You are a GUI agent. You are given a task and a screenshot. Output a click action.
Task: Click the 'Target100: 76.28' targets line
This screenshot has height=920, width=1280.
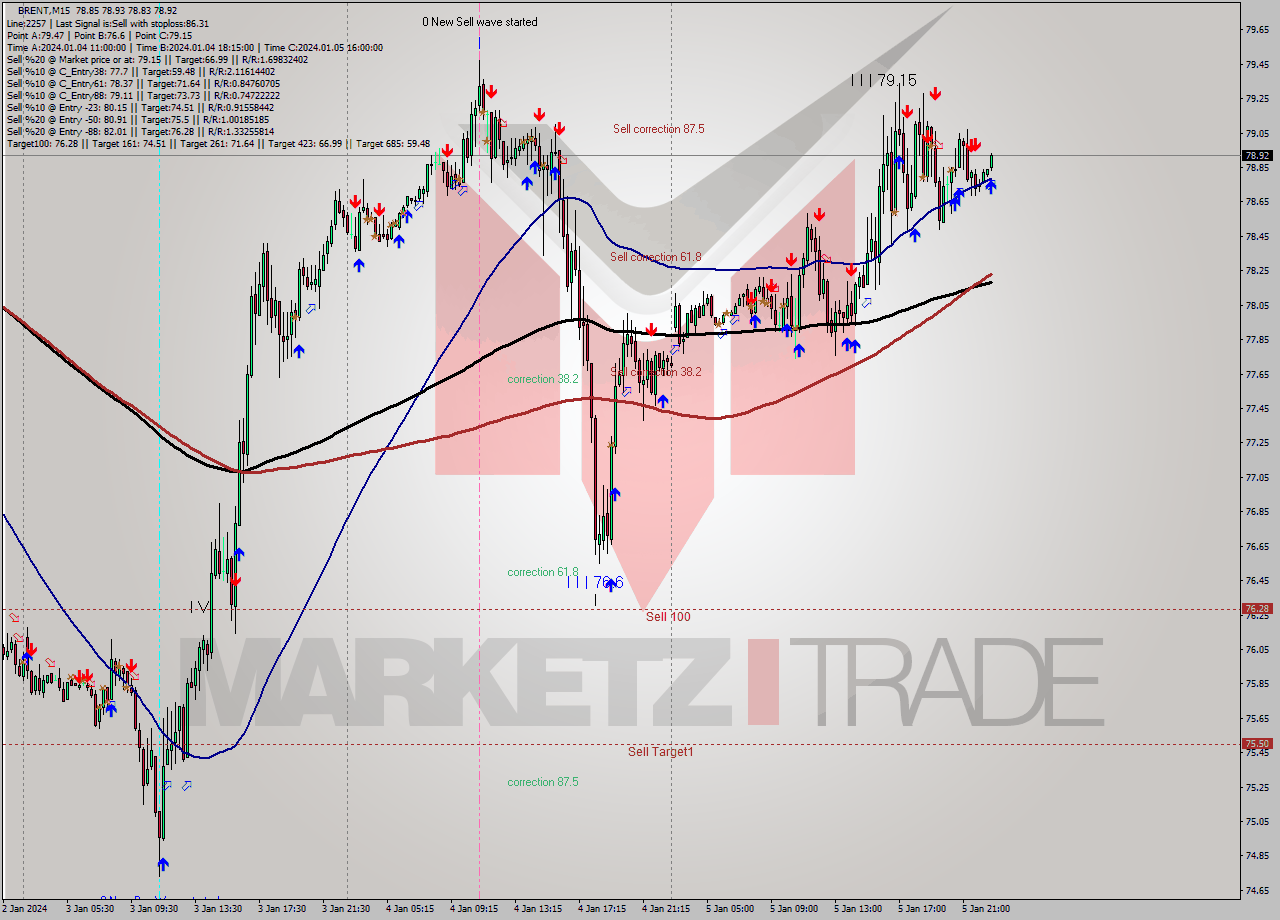tap(218, 143)
